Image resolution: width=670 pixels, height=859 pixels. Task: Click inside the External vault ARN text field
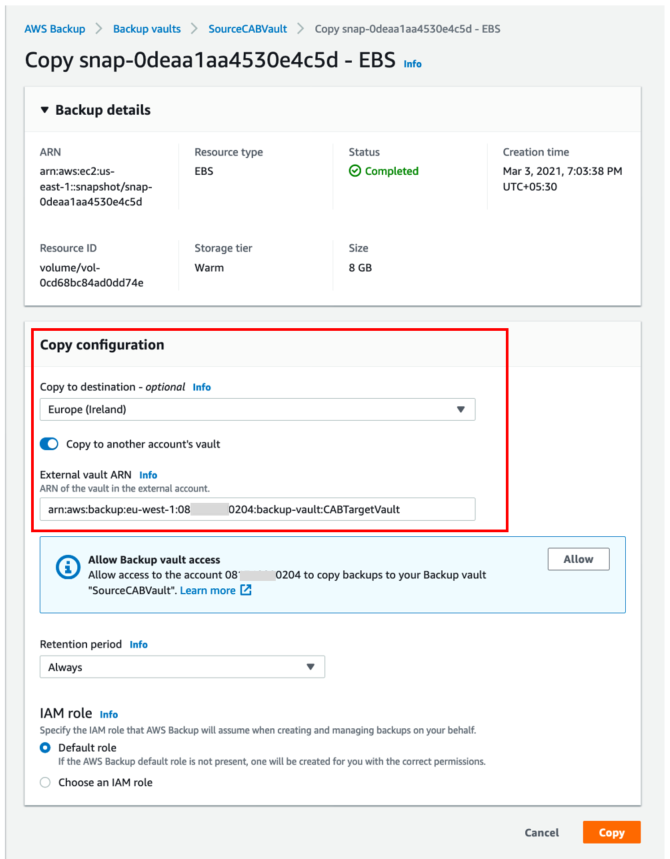click(258, 508)
